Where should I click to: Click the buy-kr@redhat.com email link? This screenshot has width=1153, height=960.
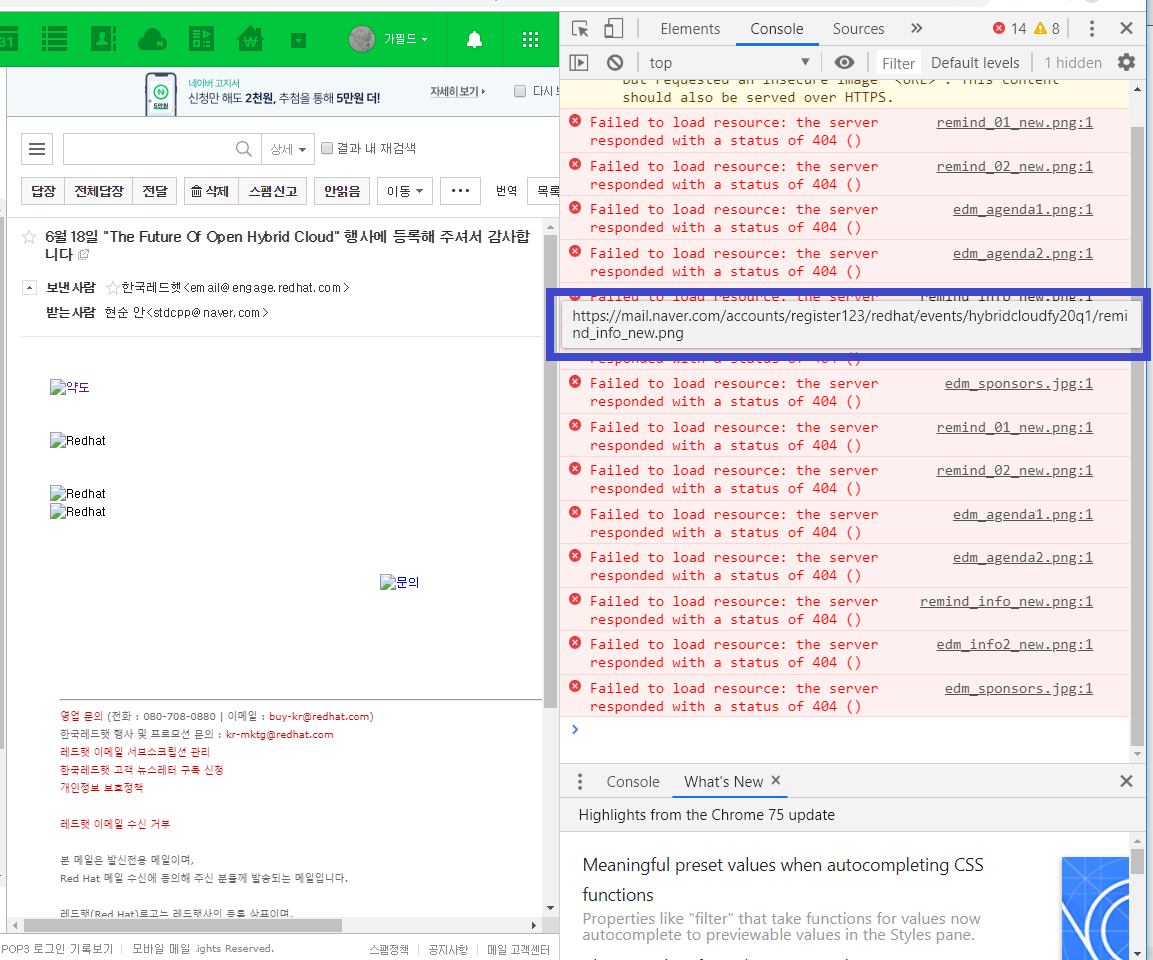click(319, 716)
